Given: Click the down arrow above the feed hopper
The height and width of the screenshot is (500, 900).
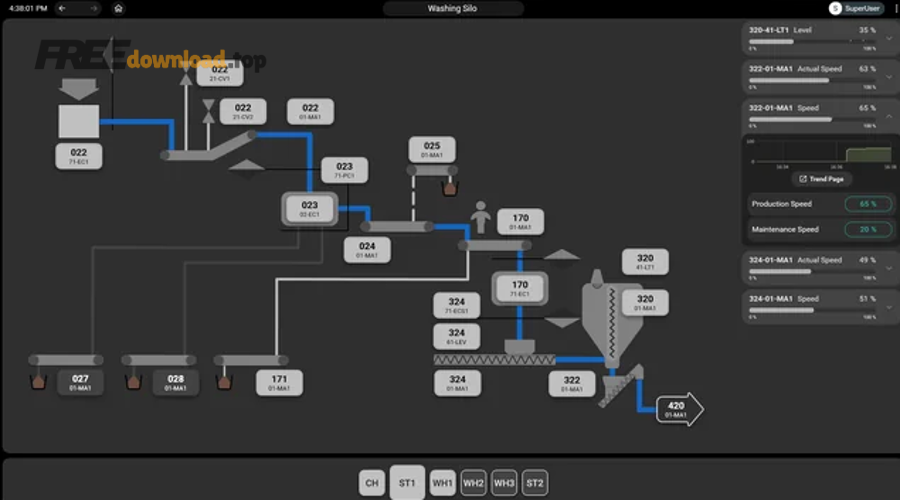Looking at the screenshot, I should pos(79,90).
